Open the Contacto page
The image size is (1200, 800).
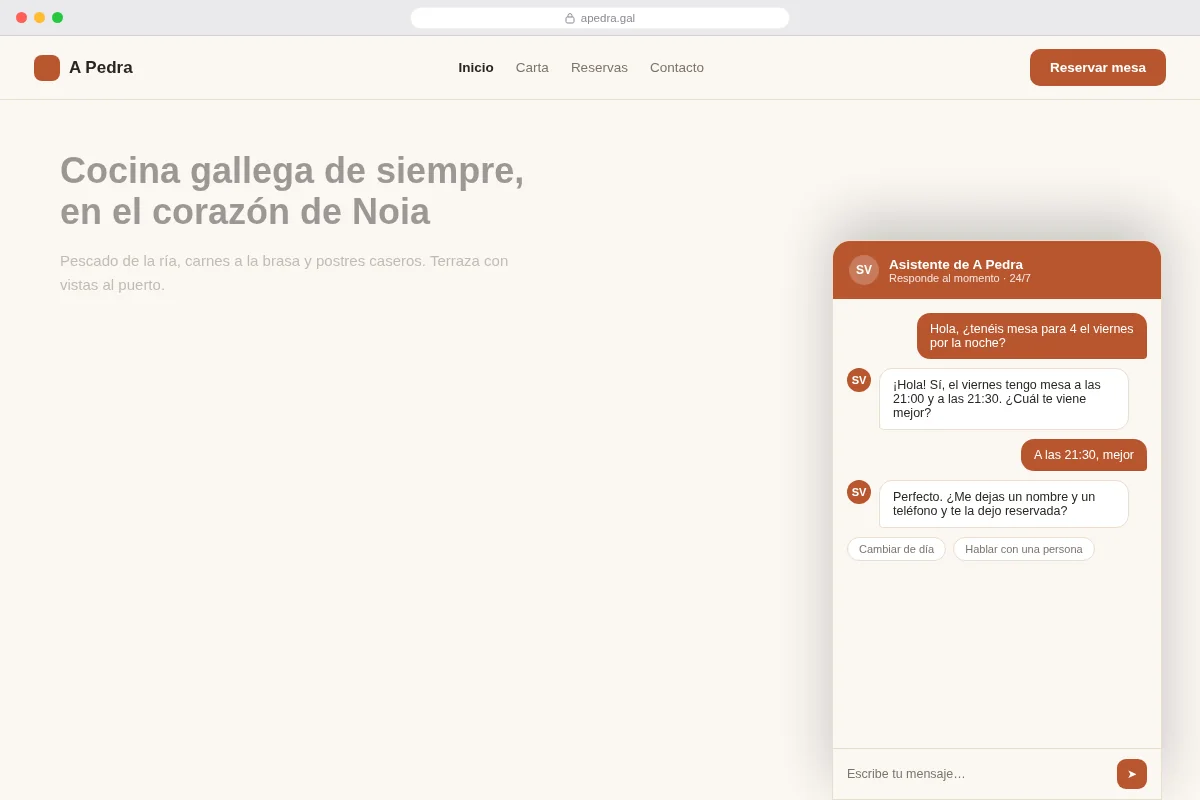coord(677,68)
